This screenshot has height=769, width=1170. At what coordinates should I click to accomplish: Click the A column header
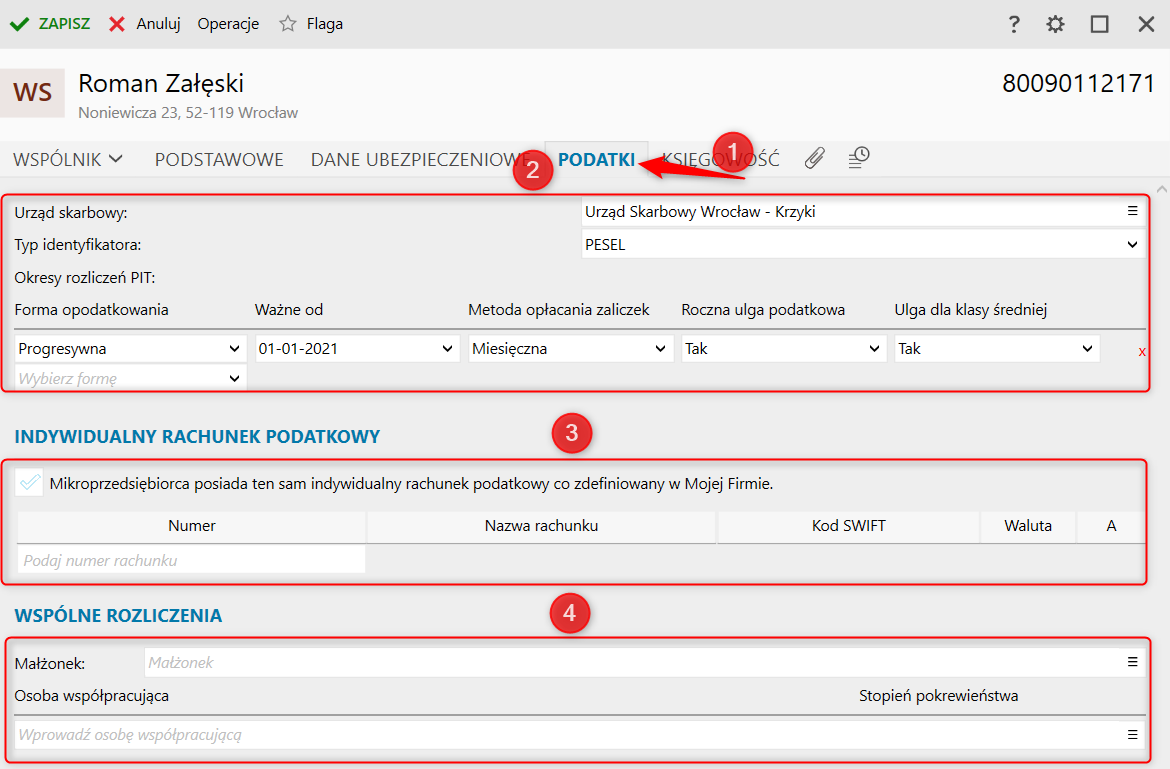[x=1111, y=526]
